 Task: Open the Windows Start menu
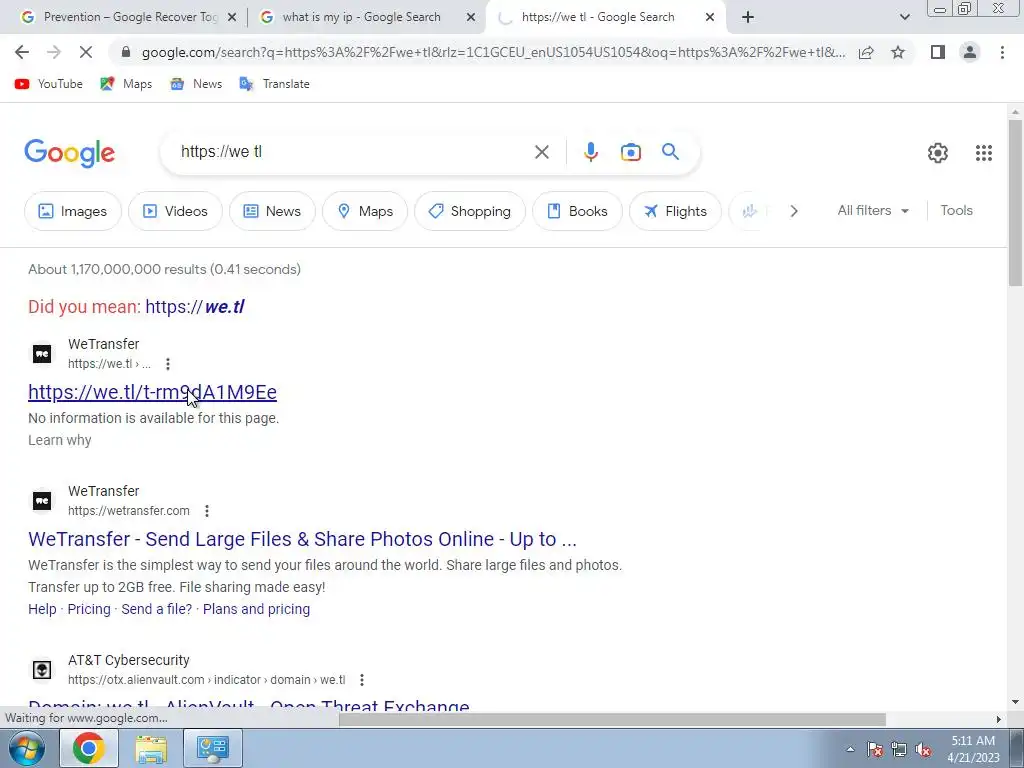25,748
